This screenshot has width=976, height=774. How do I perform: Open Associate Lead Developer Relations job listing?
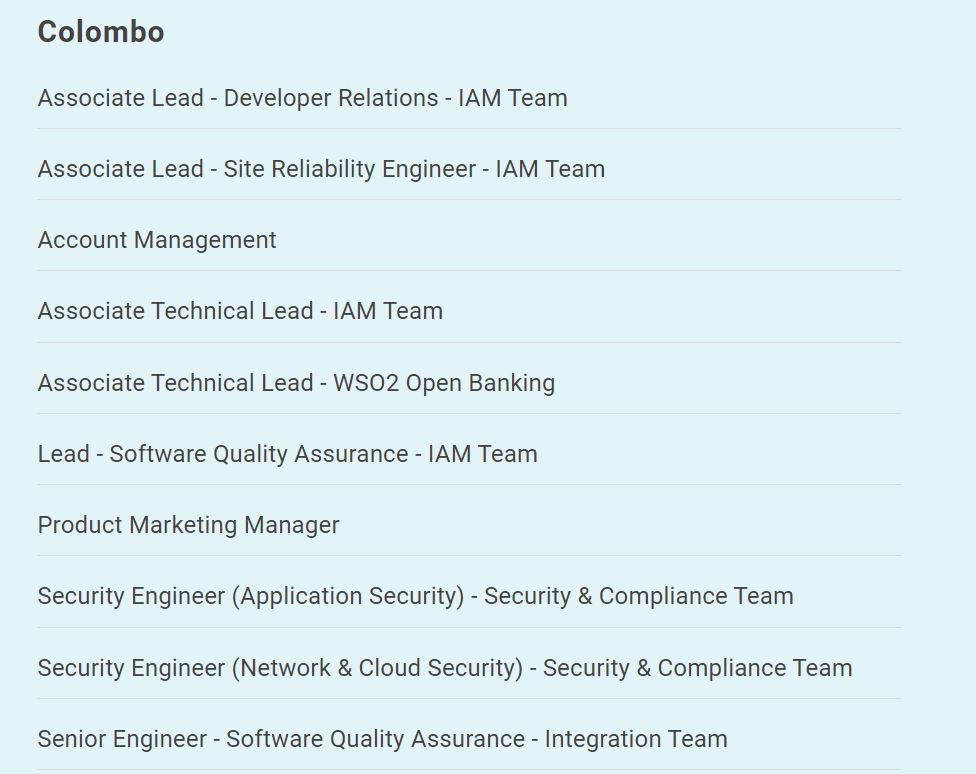(x=303, y=98)
